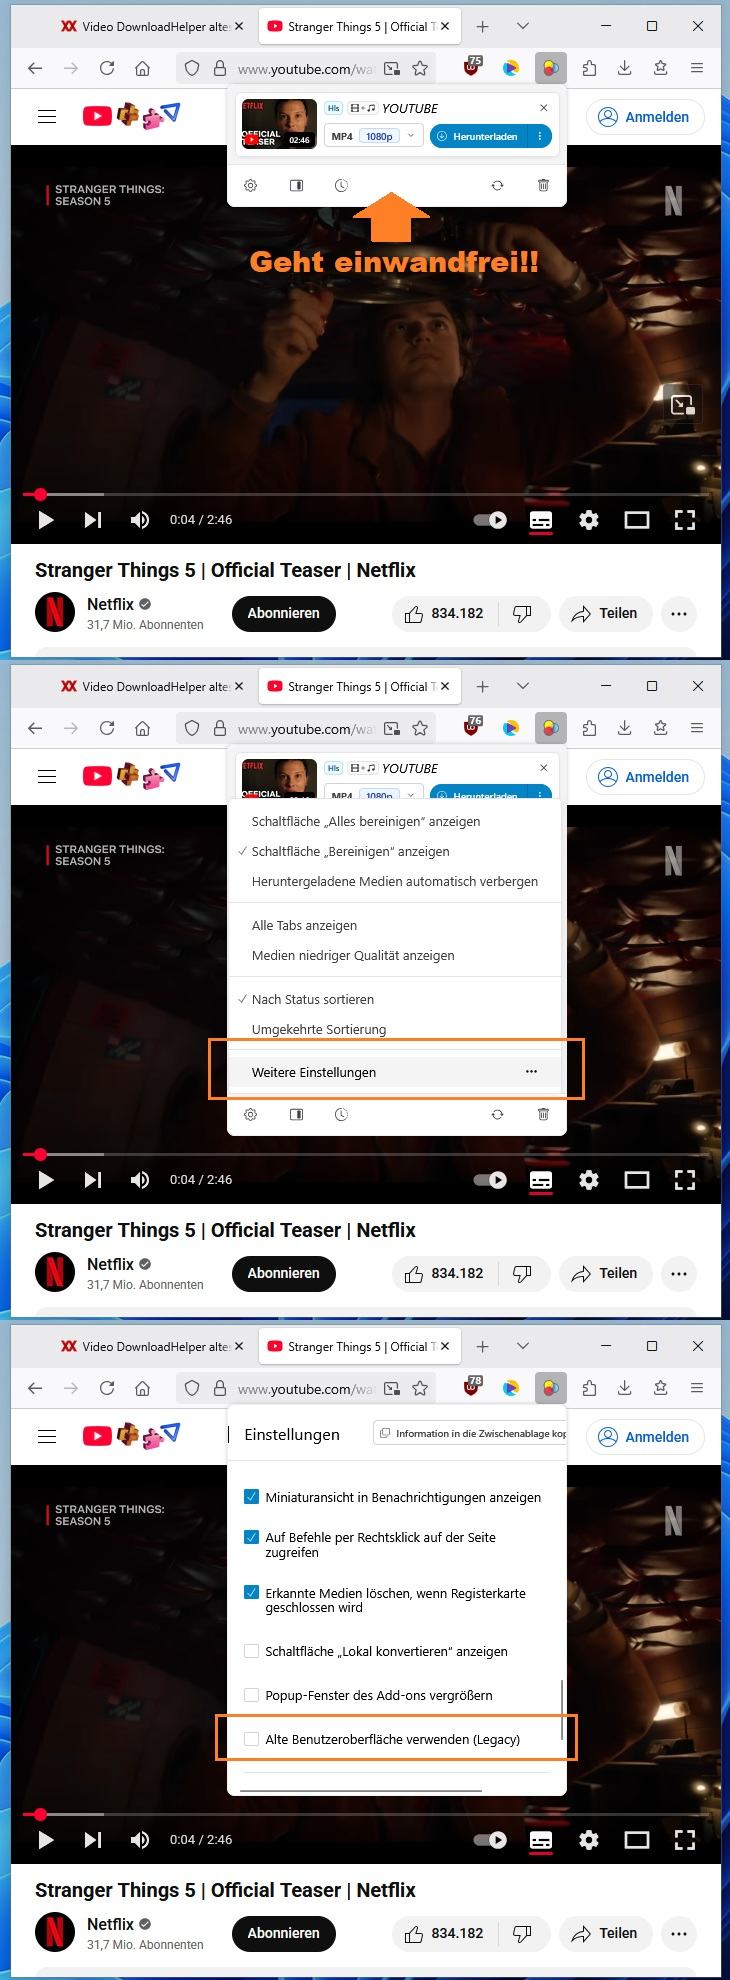The image size is (730, 1980).
Task: Toggle Miniaturansicht in Benachrichtigungen anzeigen checkbox
Action: (252, 1497)
